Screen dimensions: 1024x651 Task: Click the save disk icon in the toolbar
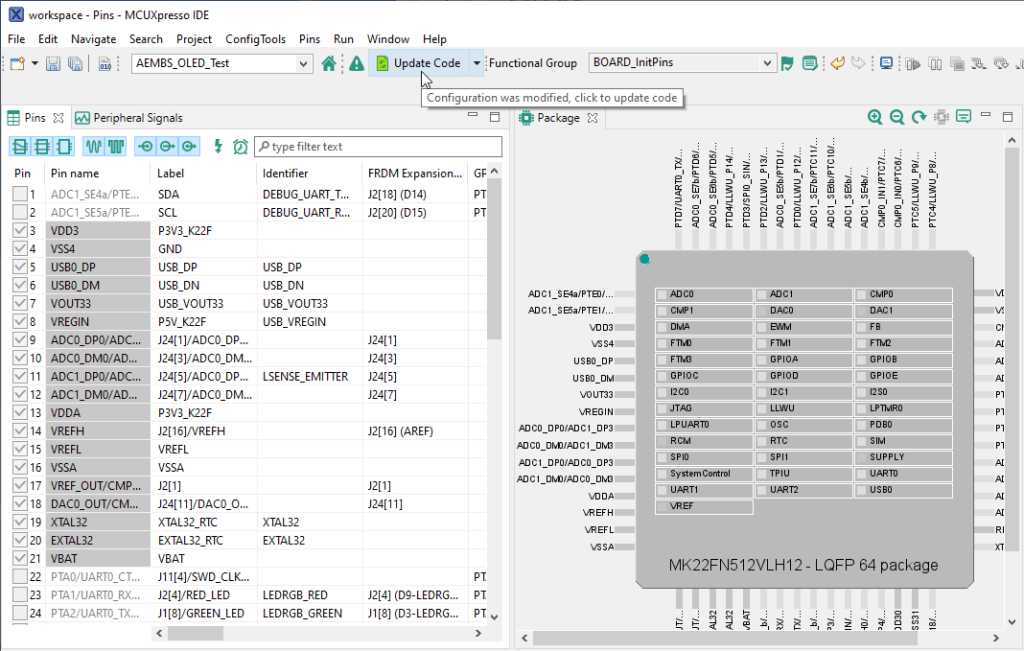[x=54, y=63]
